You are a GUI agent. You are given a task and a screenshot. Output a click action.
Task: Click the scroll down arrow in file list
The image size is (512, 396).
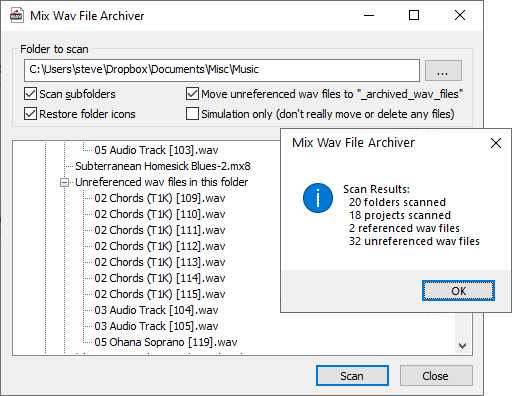point(462,346)
